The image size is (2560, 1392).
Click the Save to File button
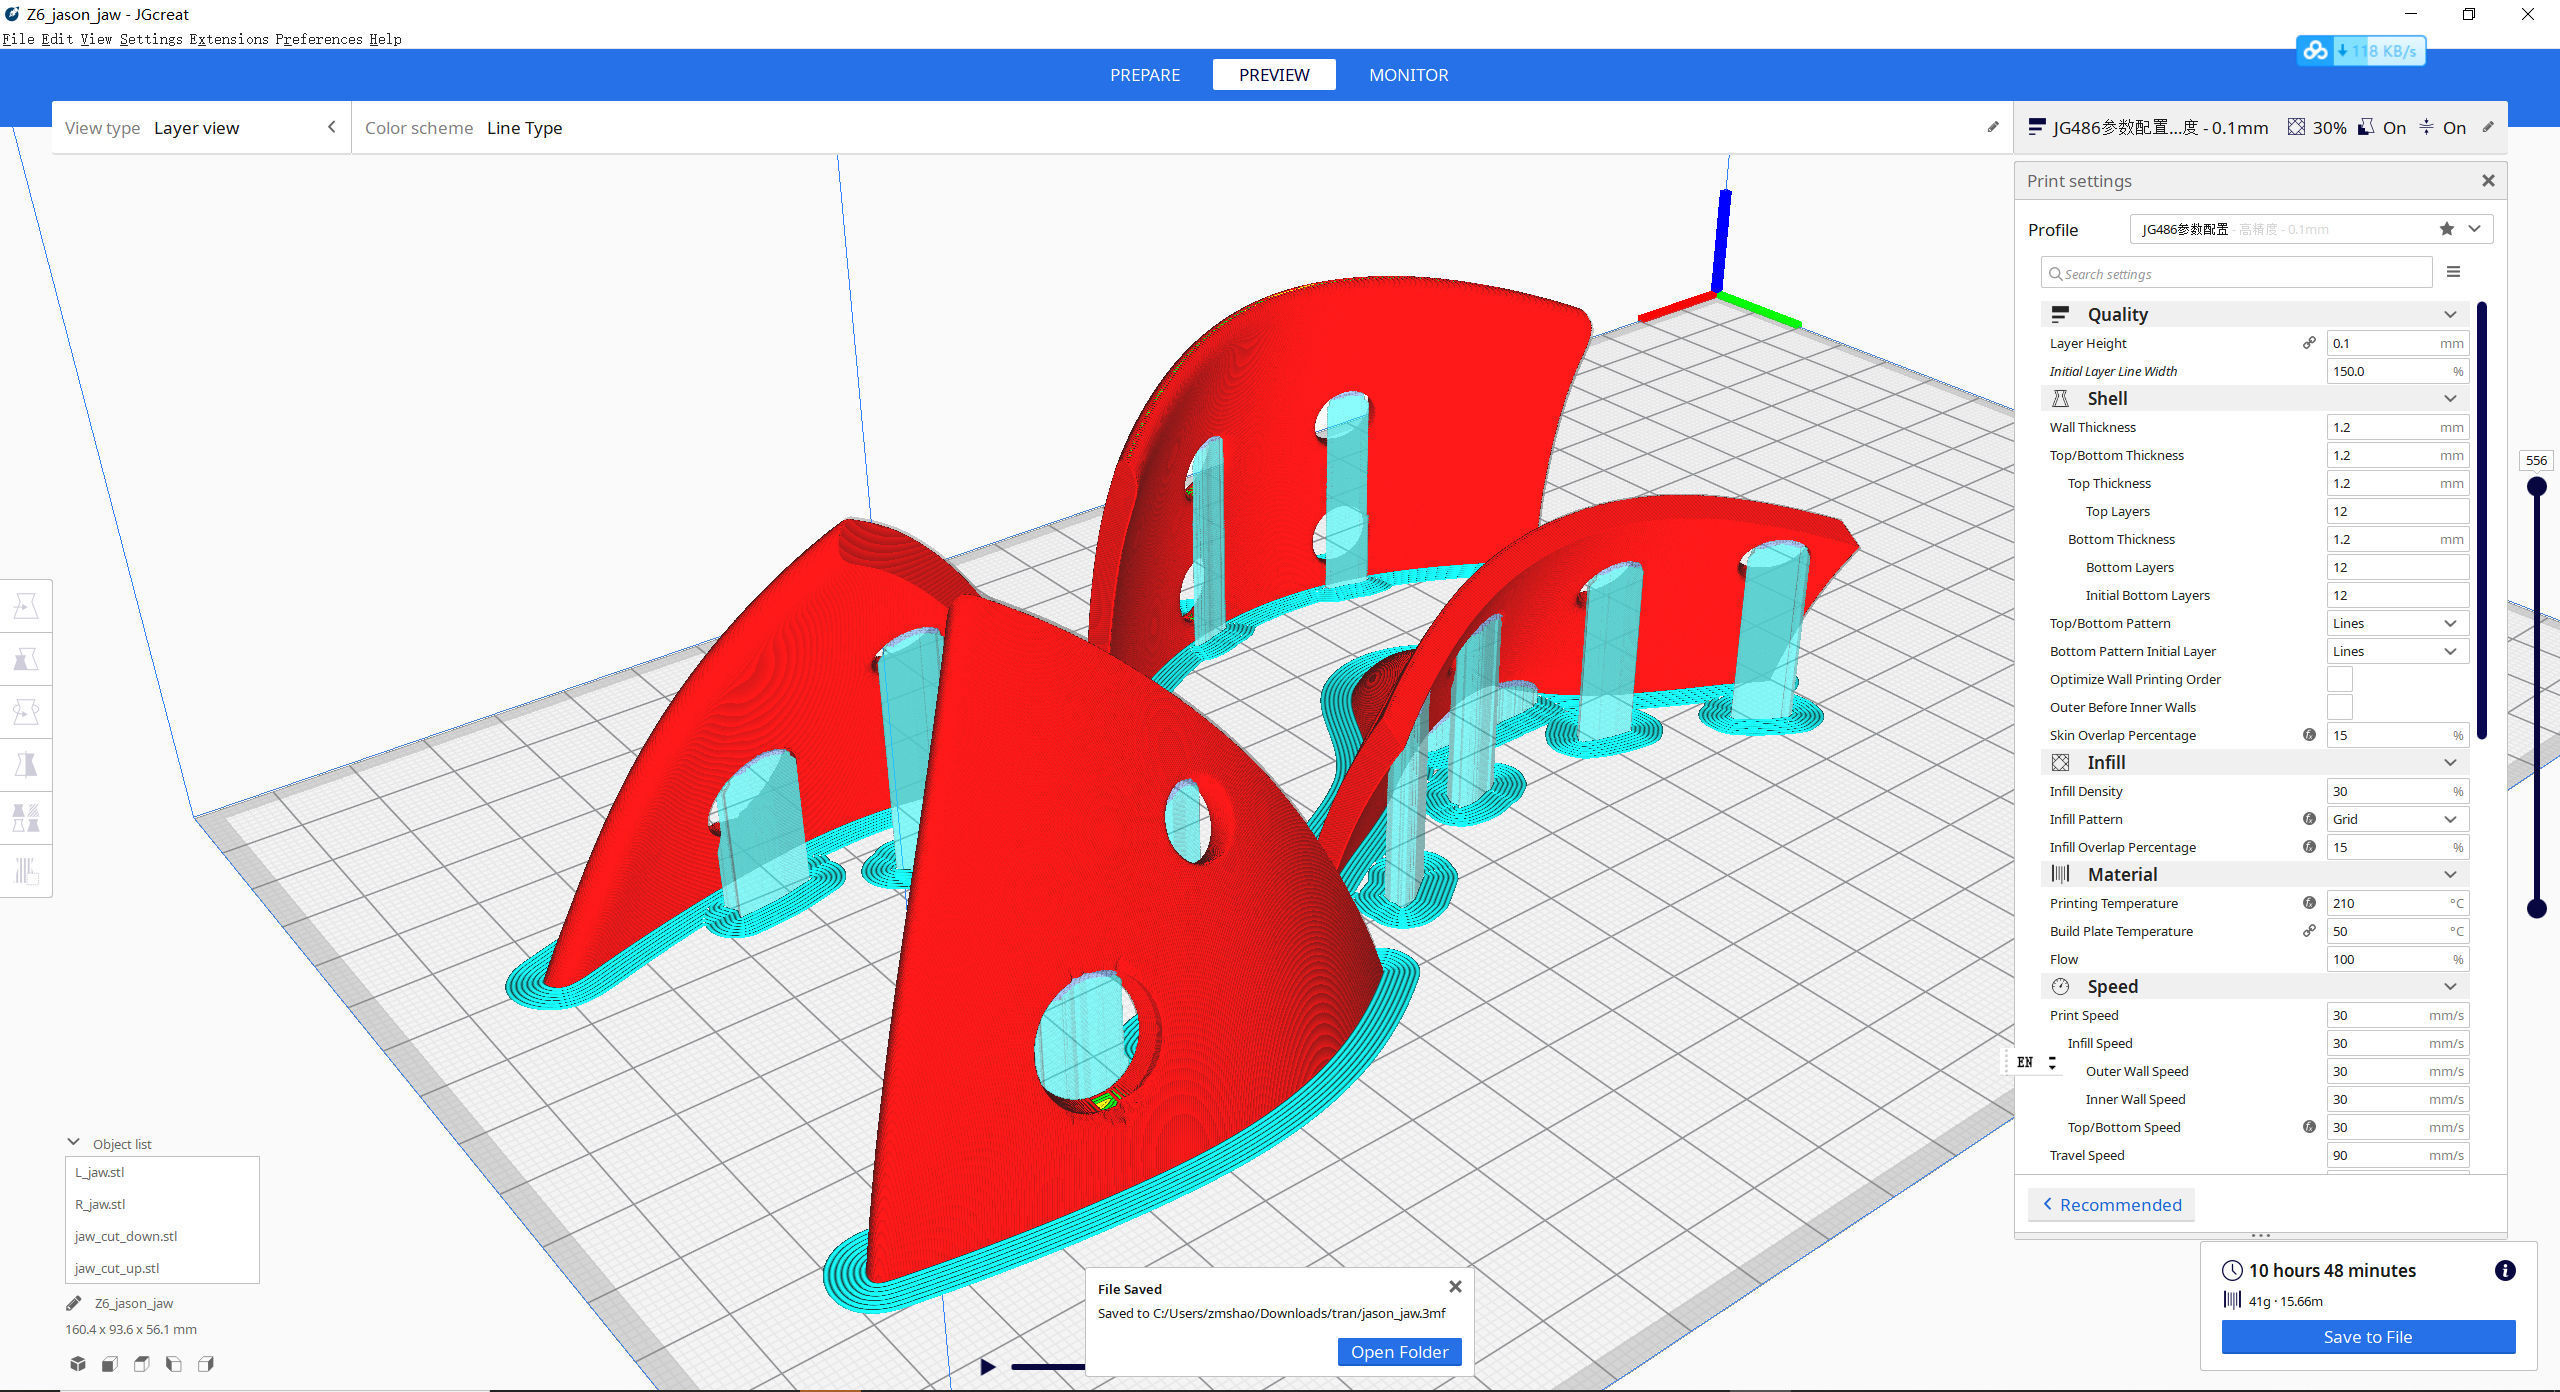2367,1337
